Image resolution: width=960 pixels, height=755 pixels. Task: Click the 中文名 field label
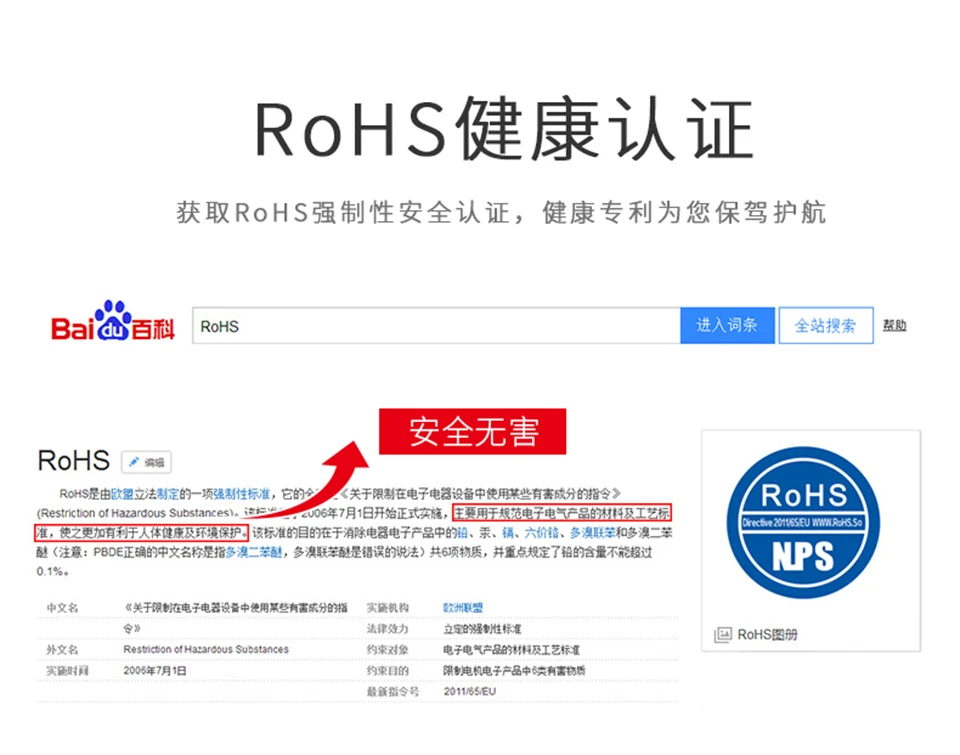(62, 607)
